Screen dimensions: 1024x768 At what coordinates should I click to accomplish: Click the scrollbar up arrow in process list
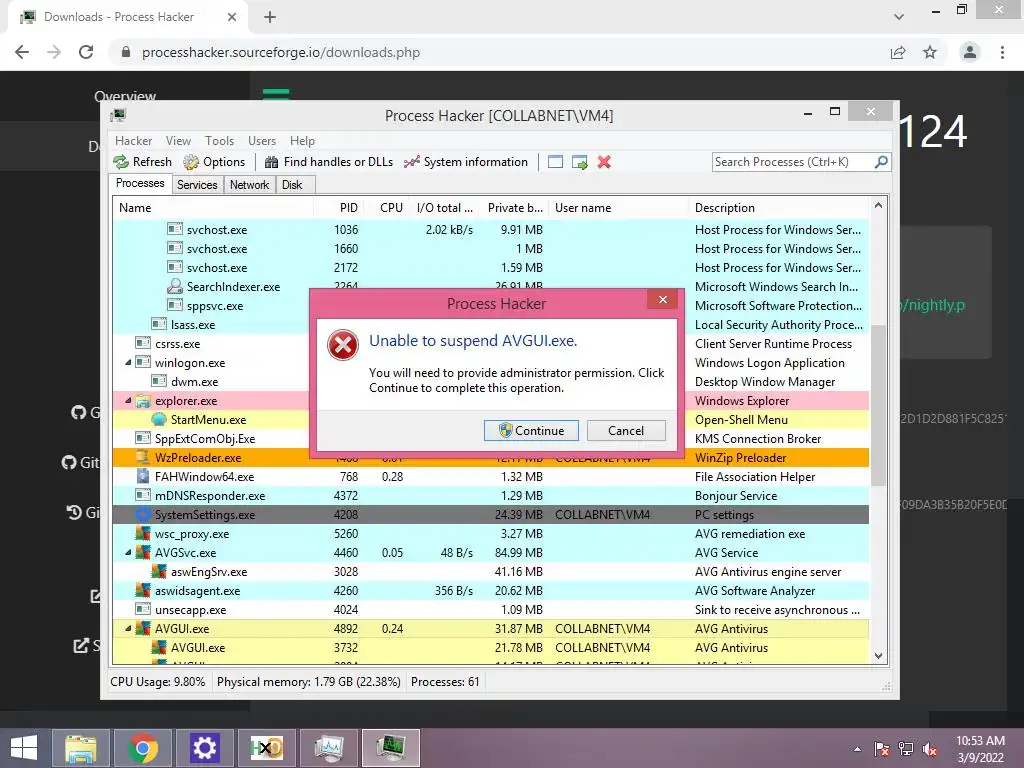(x=878, y=206)
